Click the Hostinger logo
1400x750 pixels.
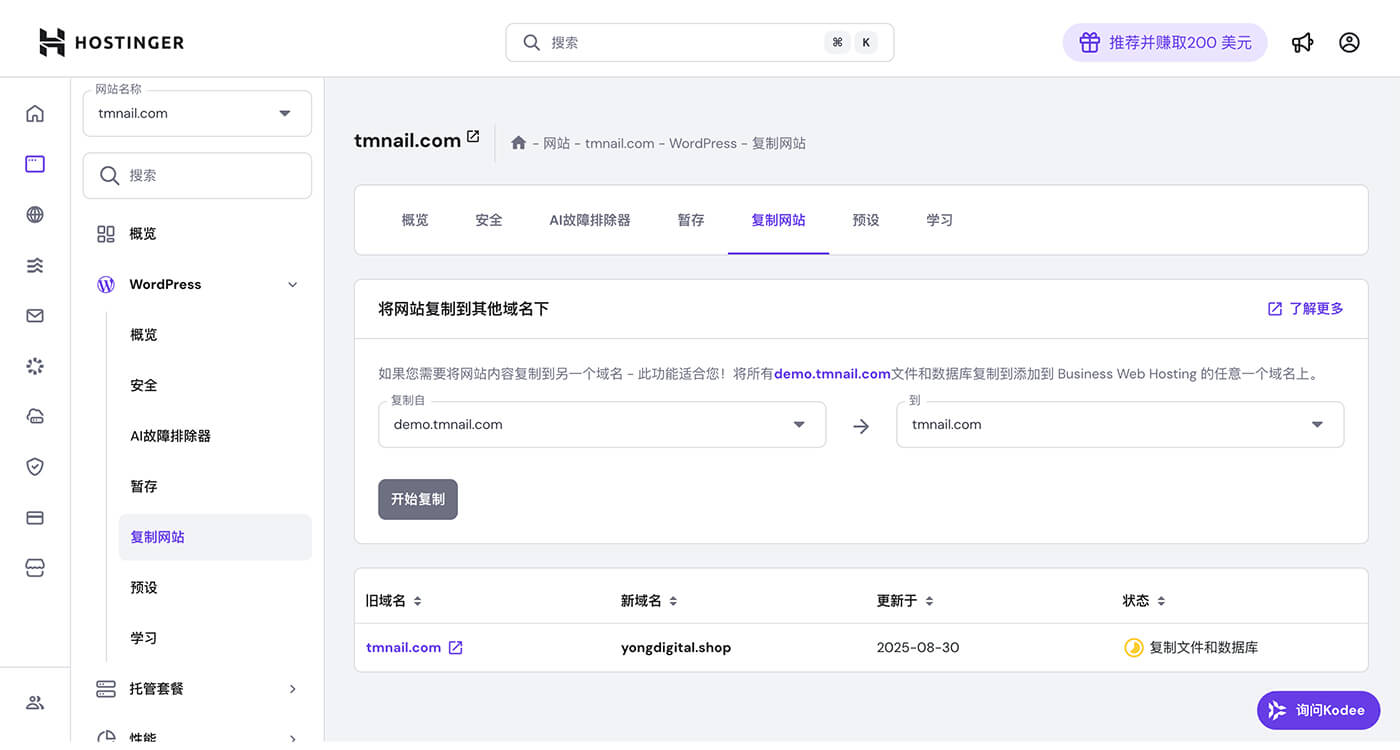(x=111, y=42)
